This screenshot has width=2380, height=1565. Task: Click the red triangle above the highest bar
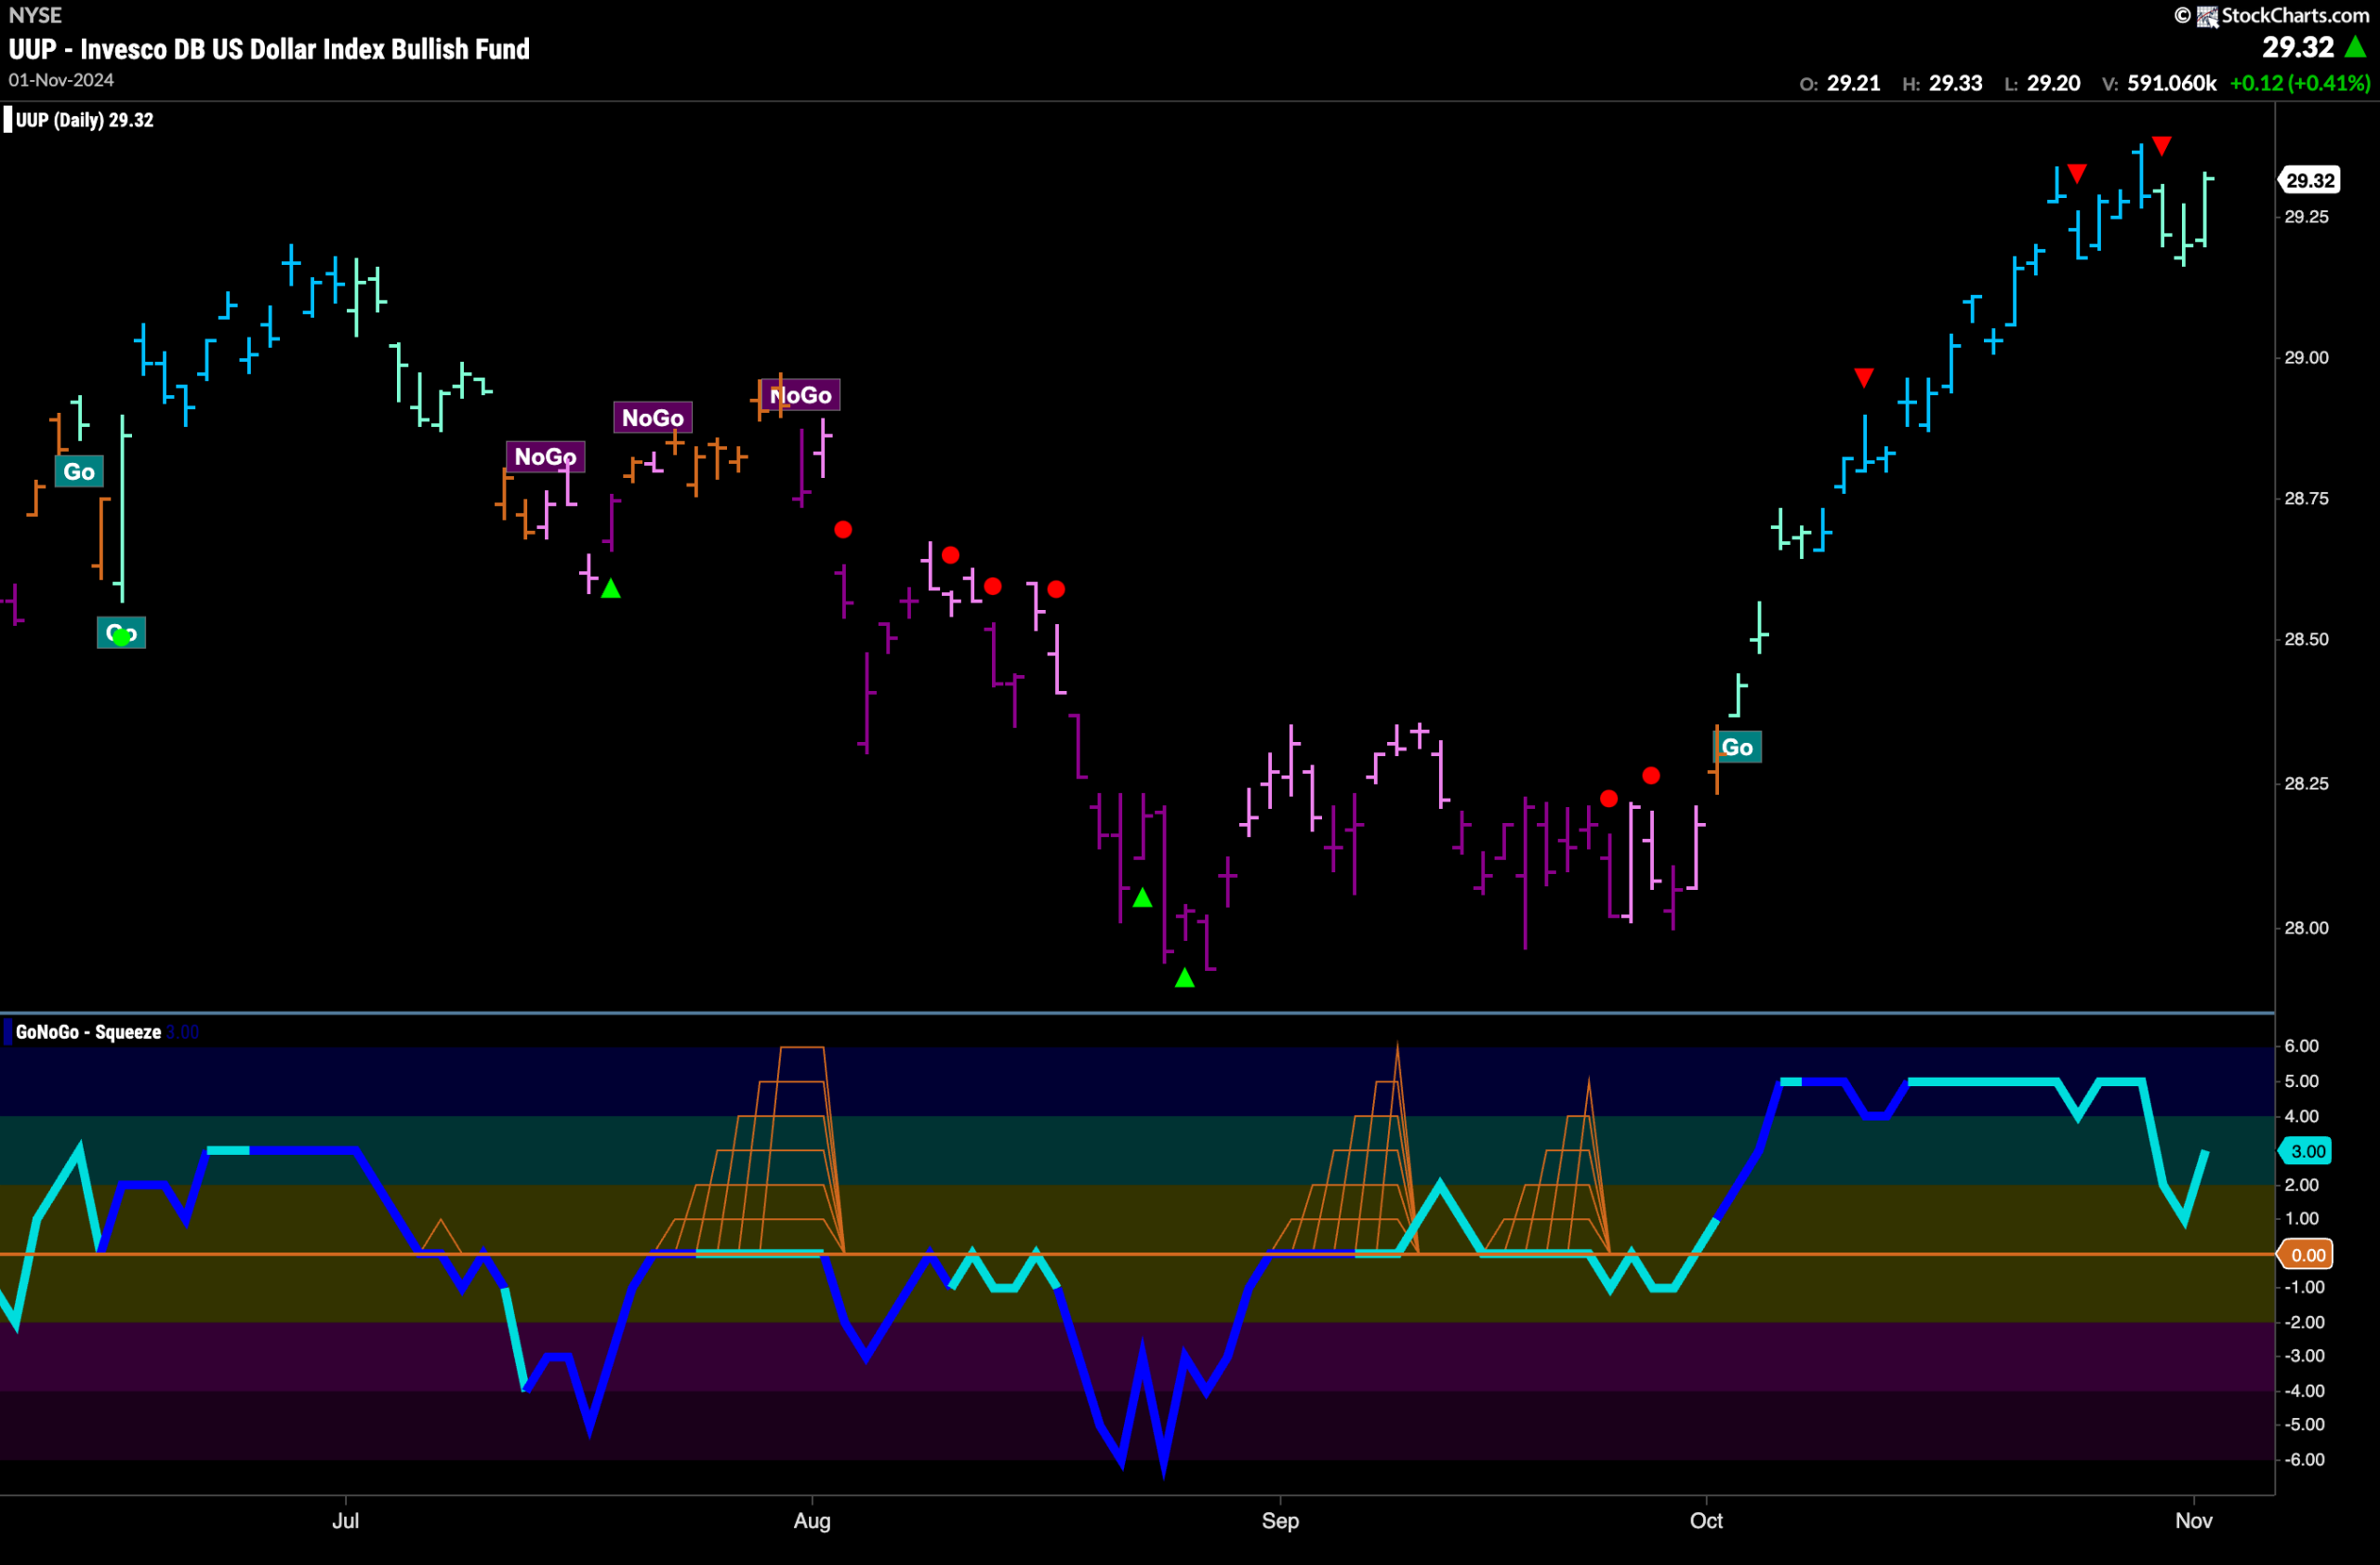(x=2162, y=146)
